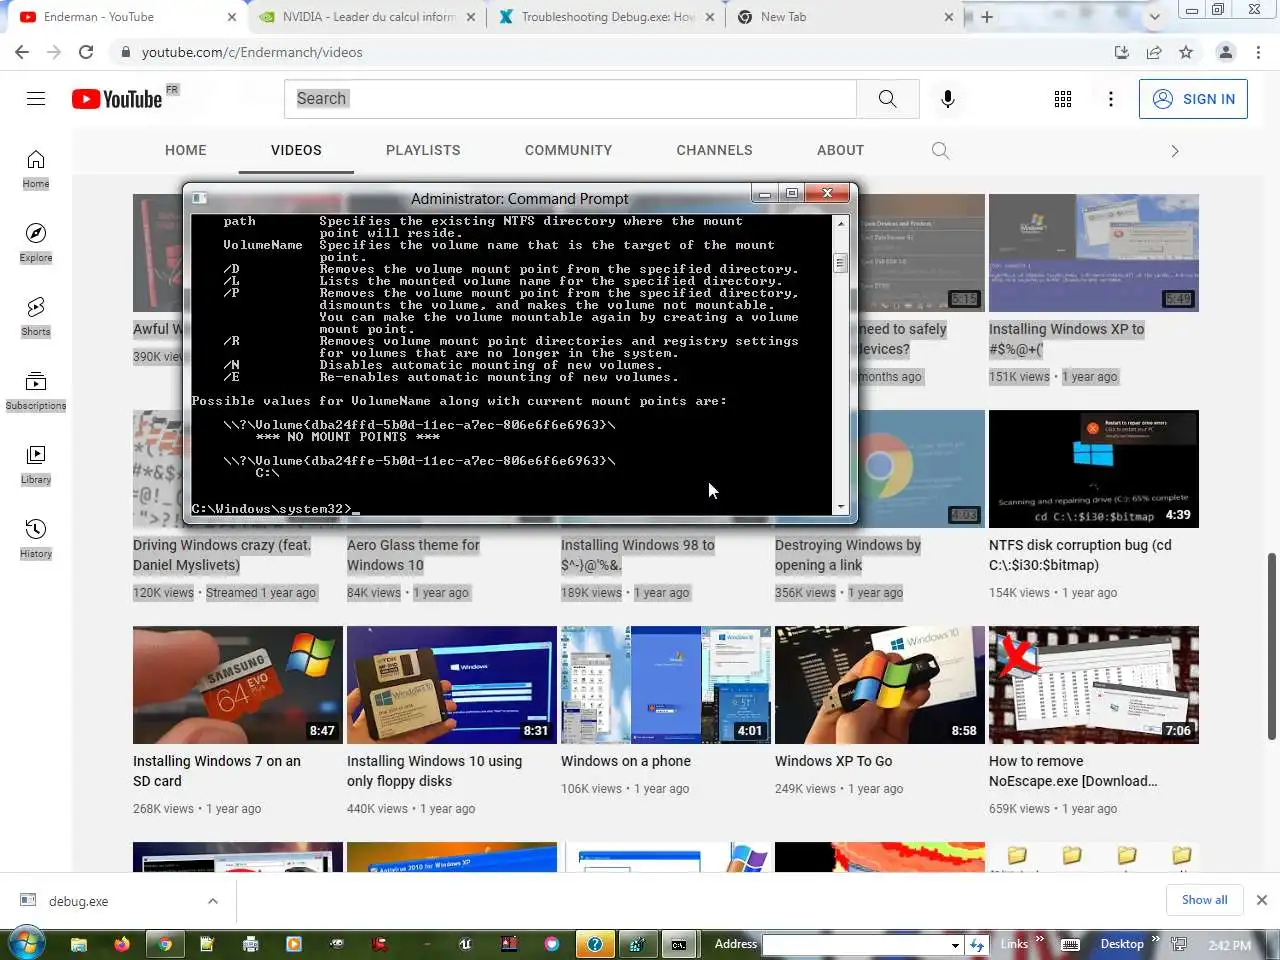Switch to the HOME channel tab
The height and width of the screenshot is (960, 1280).
[x=186, y=150]
